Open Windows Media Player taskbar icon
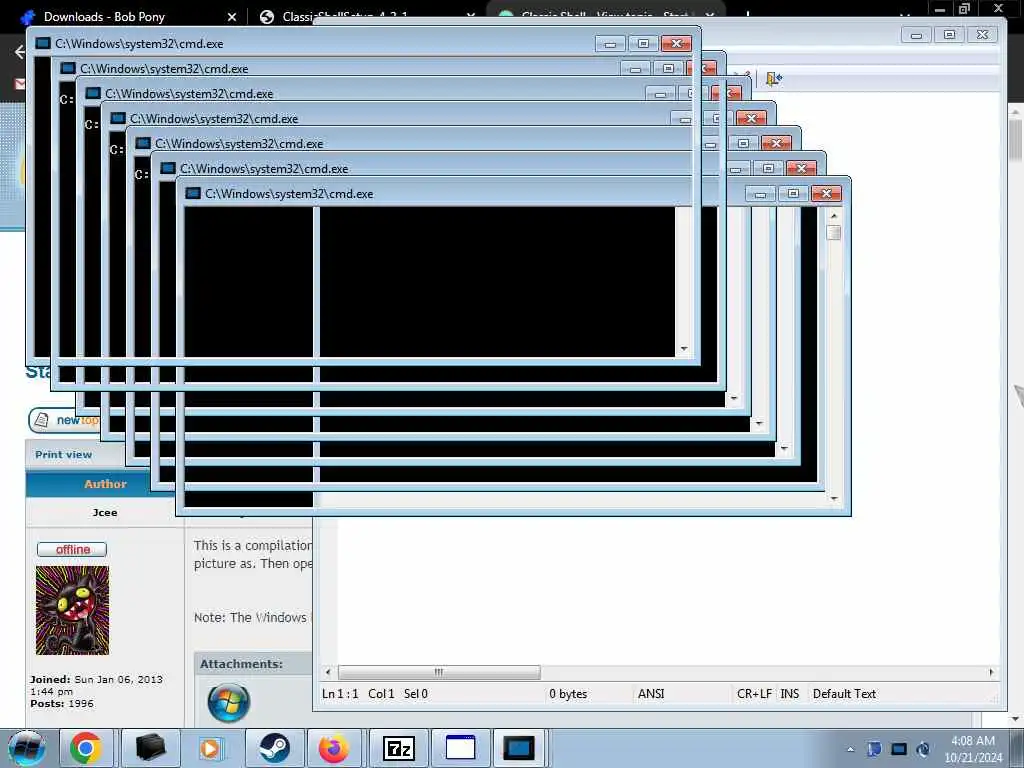This screenshot has height=768, width=1024. point(211,748)
